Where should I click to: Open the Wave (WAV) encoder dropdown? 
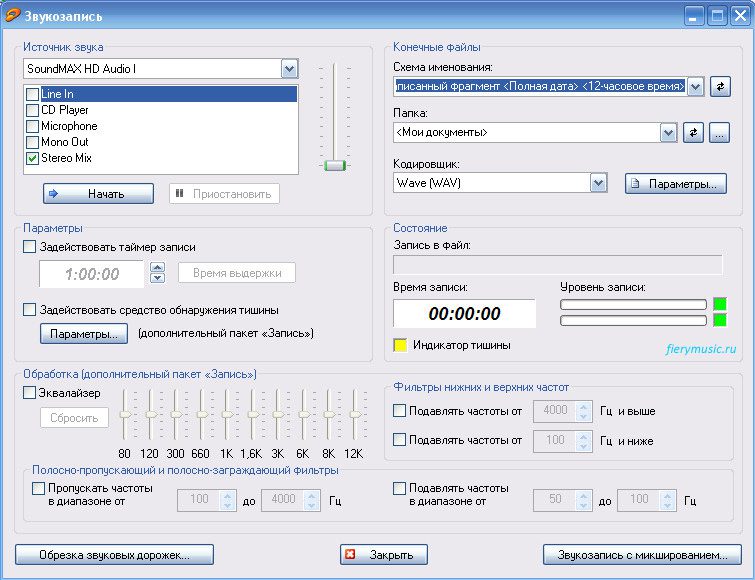point(599,183)
